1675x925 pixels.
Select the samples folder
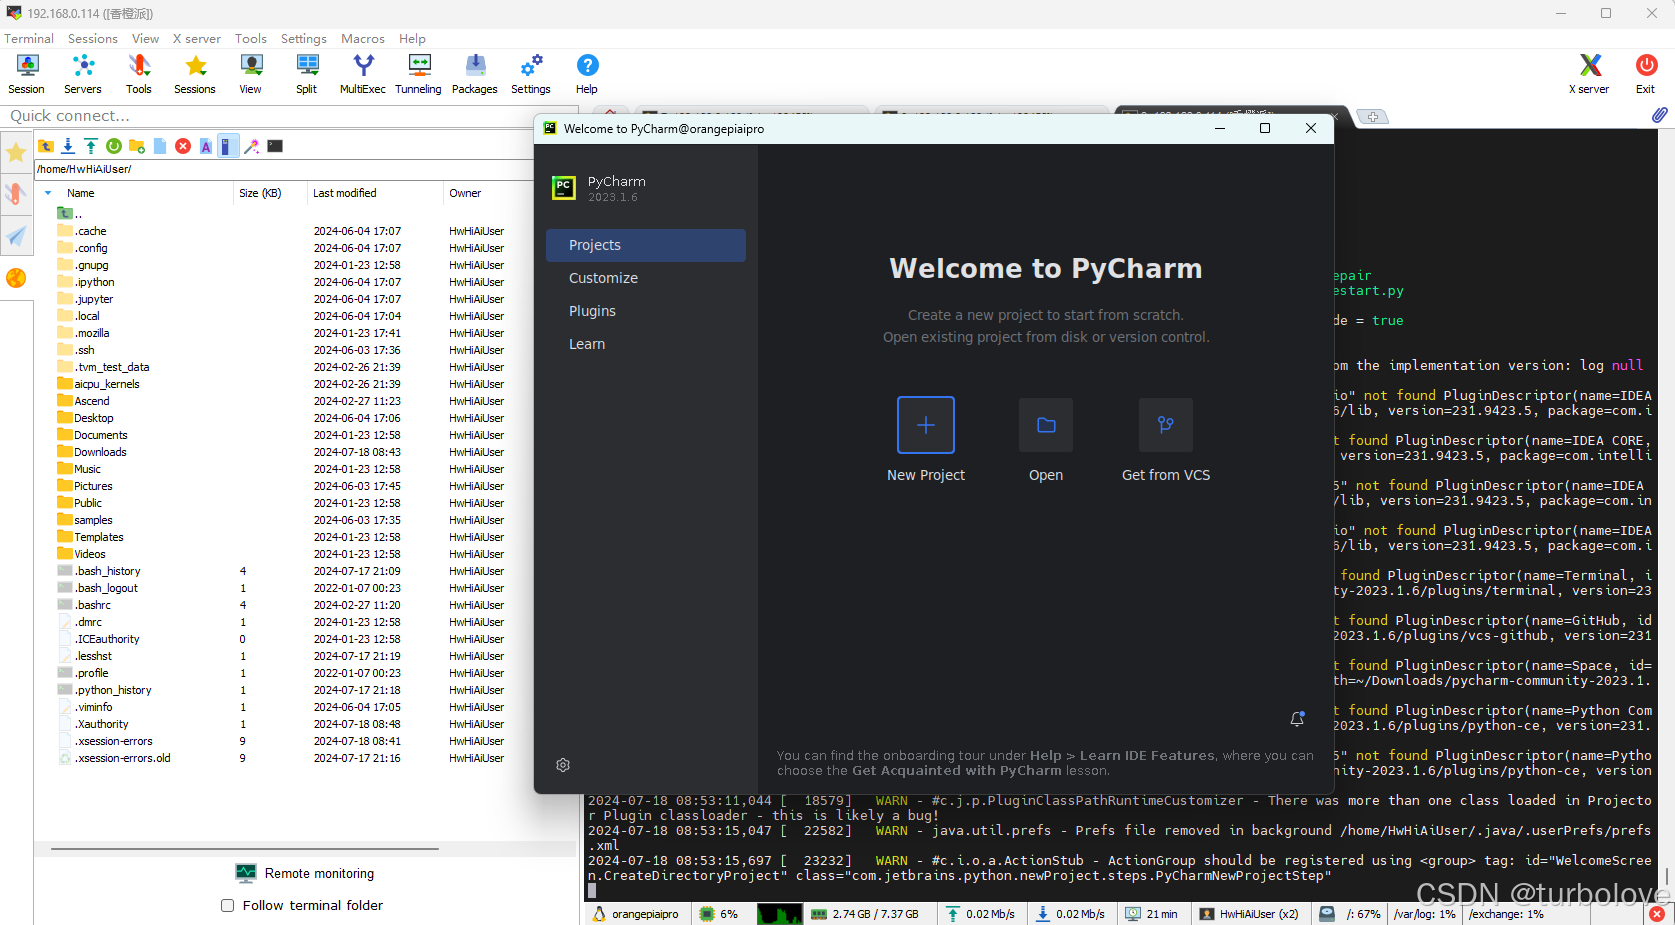point(283,520)
